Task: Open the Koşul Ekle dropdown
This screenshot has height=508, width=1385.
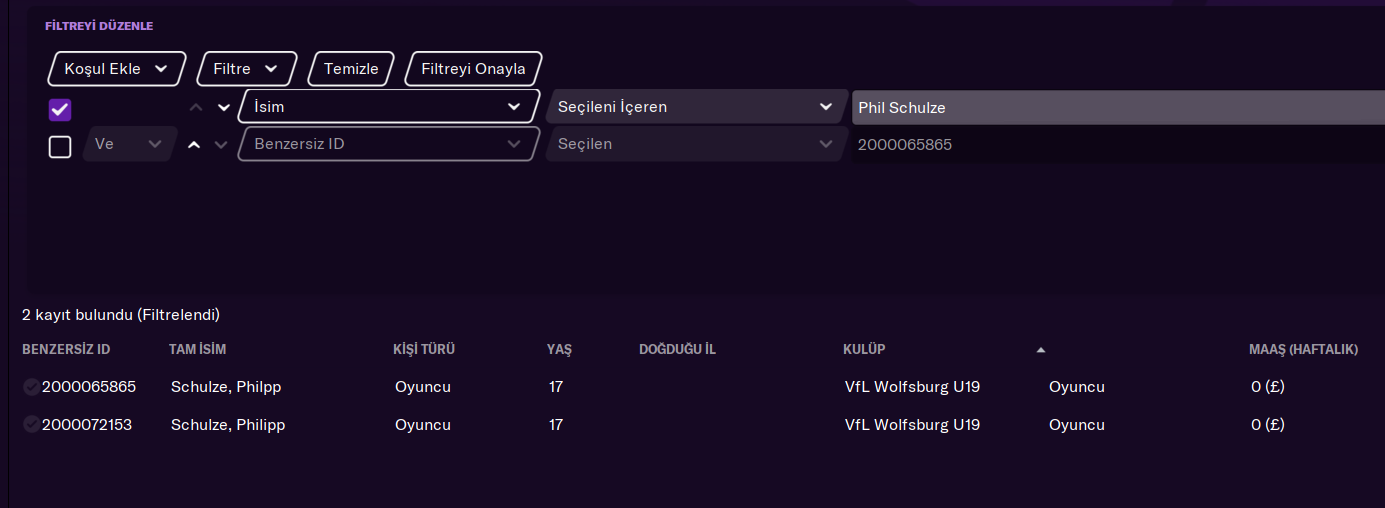Action: coord(117,69)
